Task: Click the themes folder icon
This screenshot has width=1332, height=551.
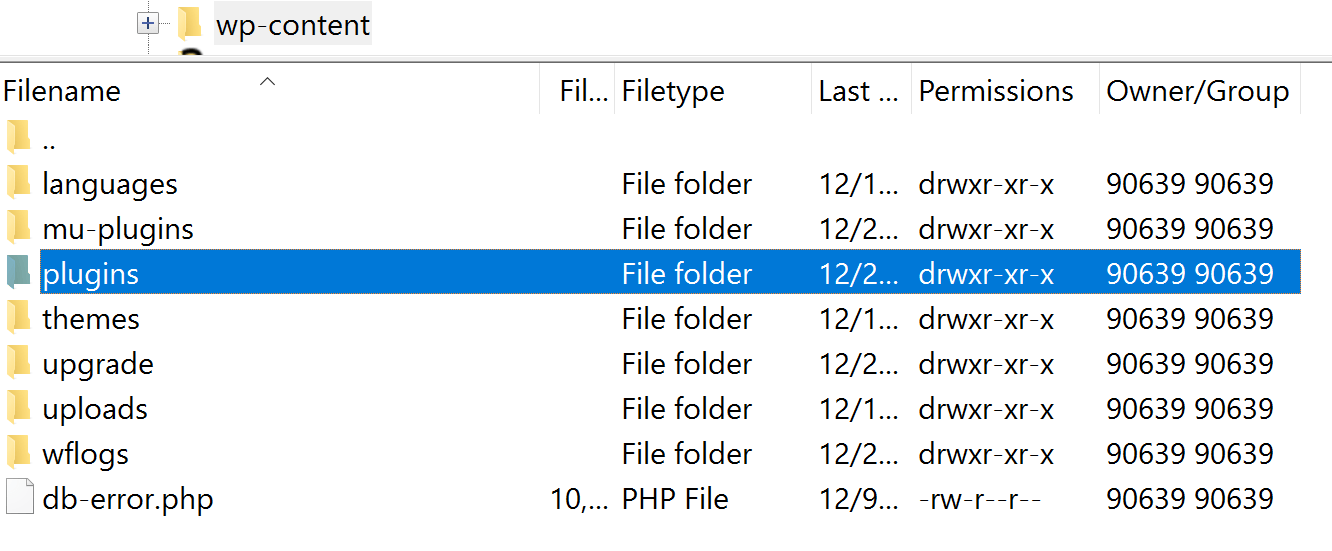Action: 19,318
